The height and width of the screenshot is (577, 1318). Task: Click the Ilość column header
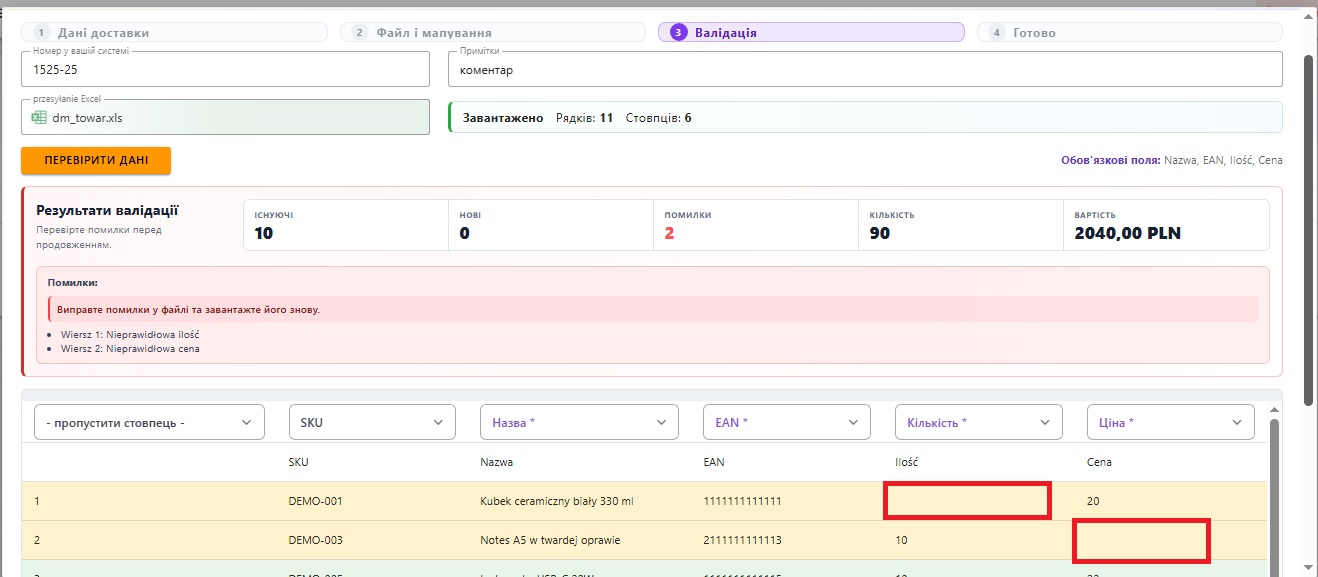pyautogui.click(x=906, y=462)
